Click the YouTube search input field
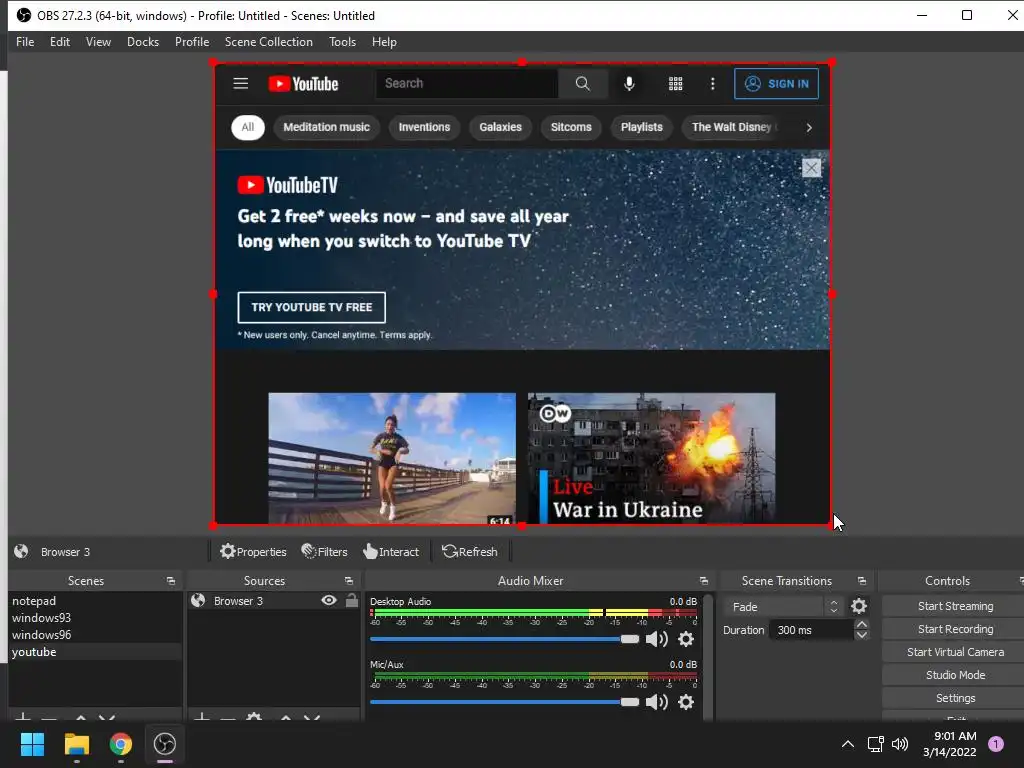Viewport: 1024px width, 768px height. point(467,84)
